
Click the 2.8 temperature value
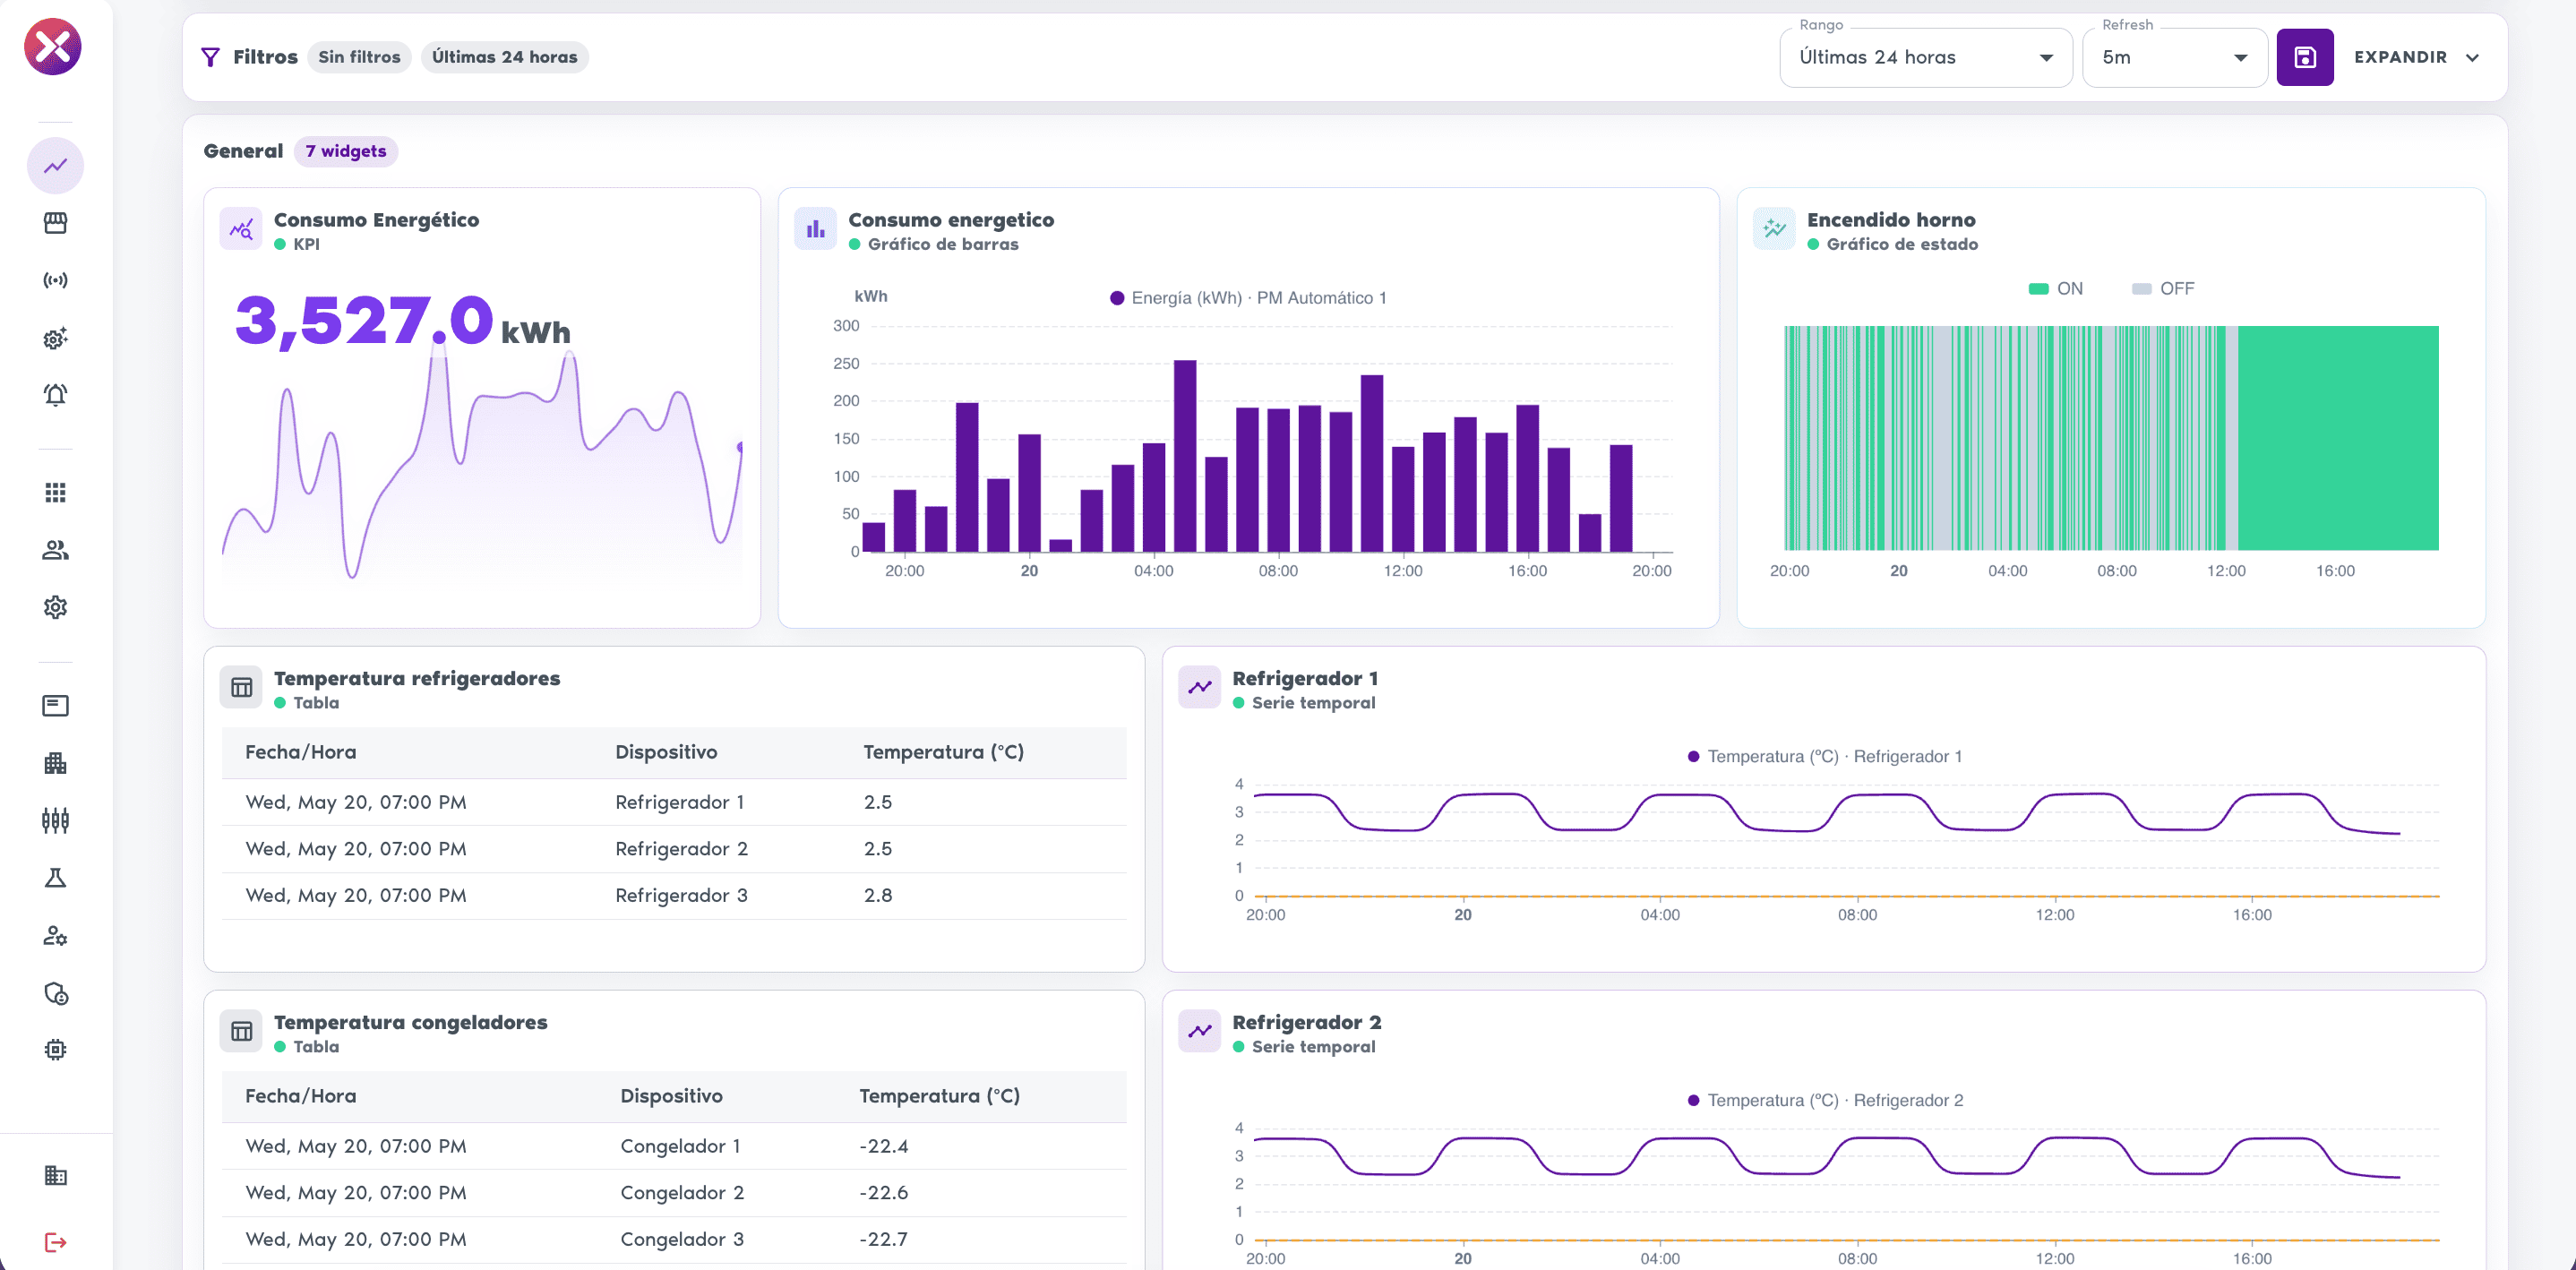coord(878,895)
